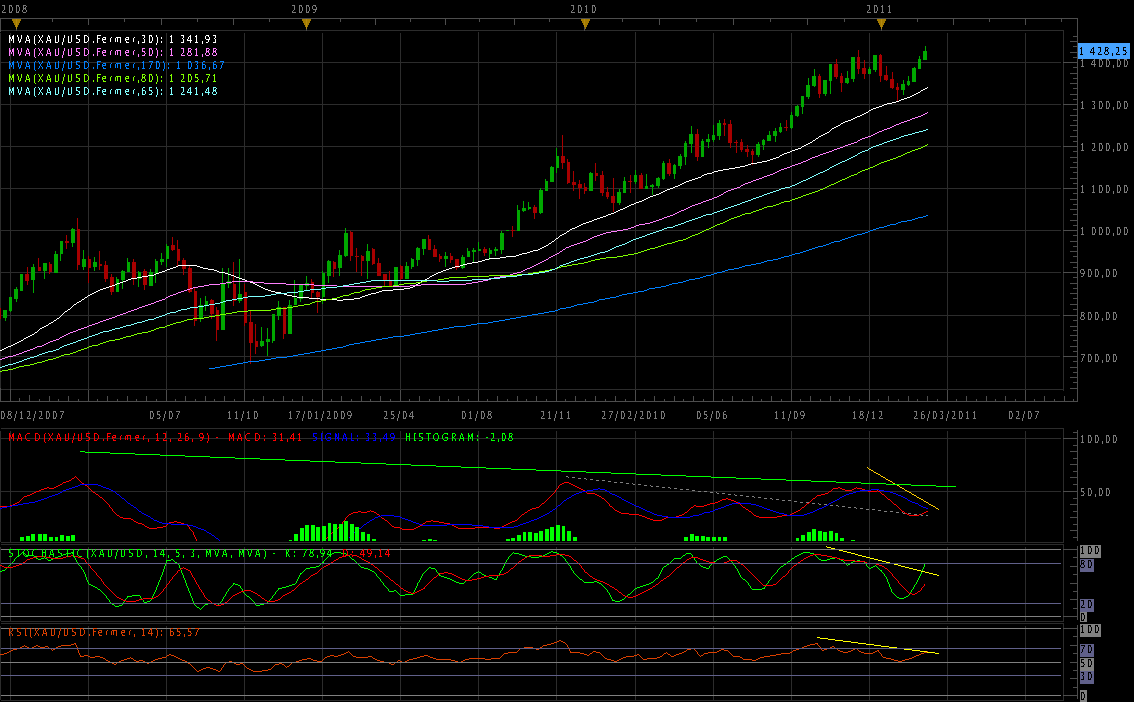Click the 80 level label on Stochastic scale
Image resolution: width=1134 pixels, height=702 pixels.
[x=1086, y=564]
